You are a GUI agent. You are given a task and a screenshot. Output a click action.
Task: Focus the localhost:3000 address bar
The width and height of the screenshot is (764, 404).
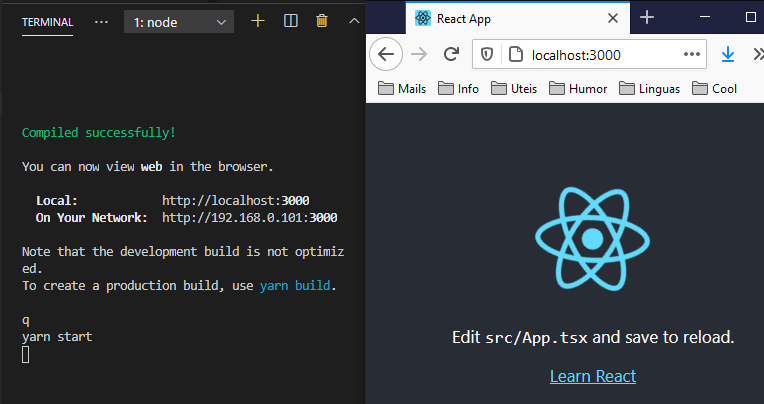(590, 55)
